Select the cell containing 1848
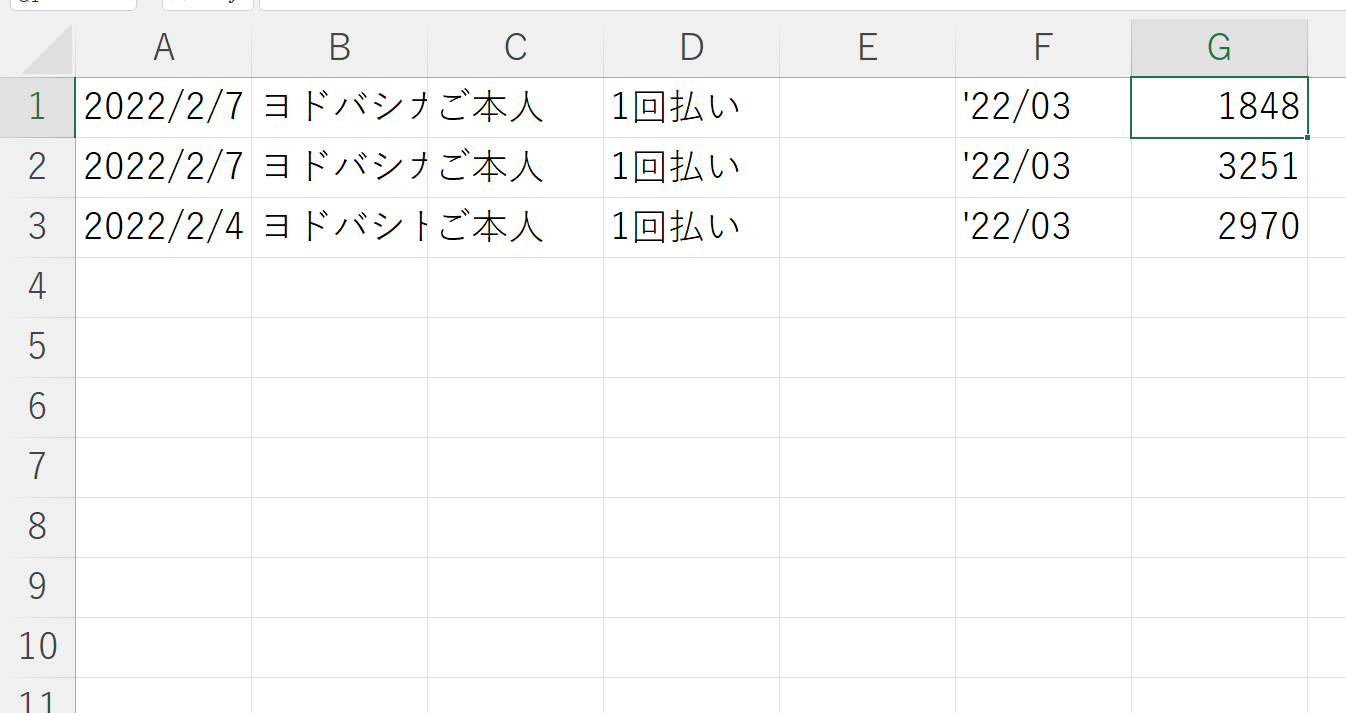The image size is (1346, 713). coord(1219,107)
